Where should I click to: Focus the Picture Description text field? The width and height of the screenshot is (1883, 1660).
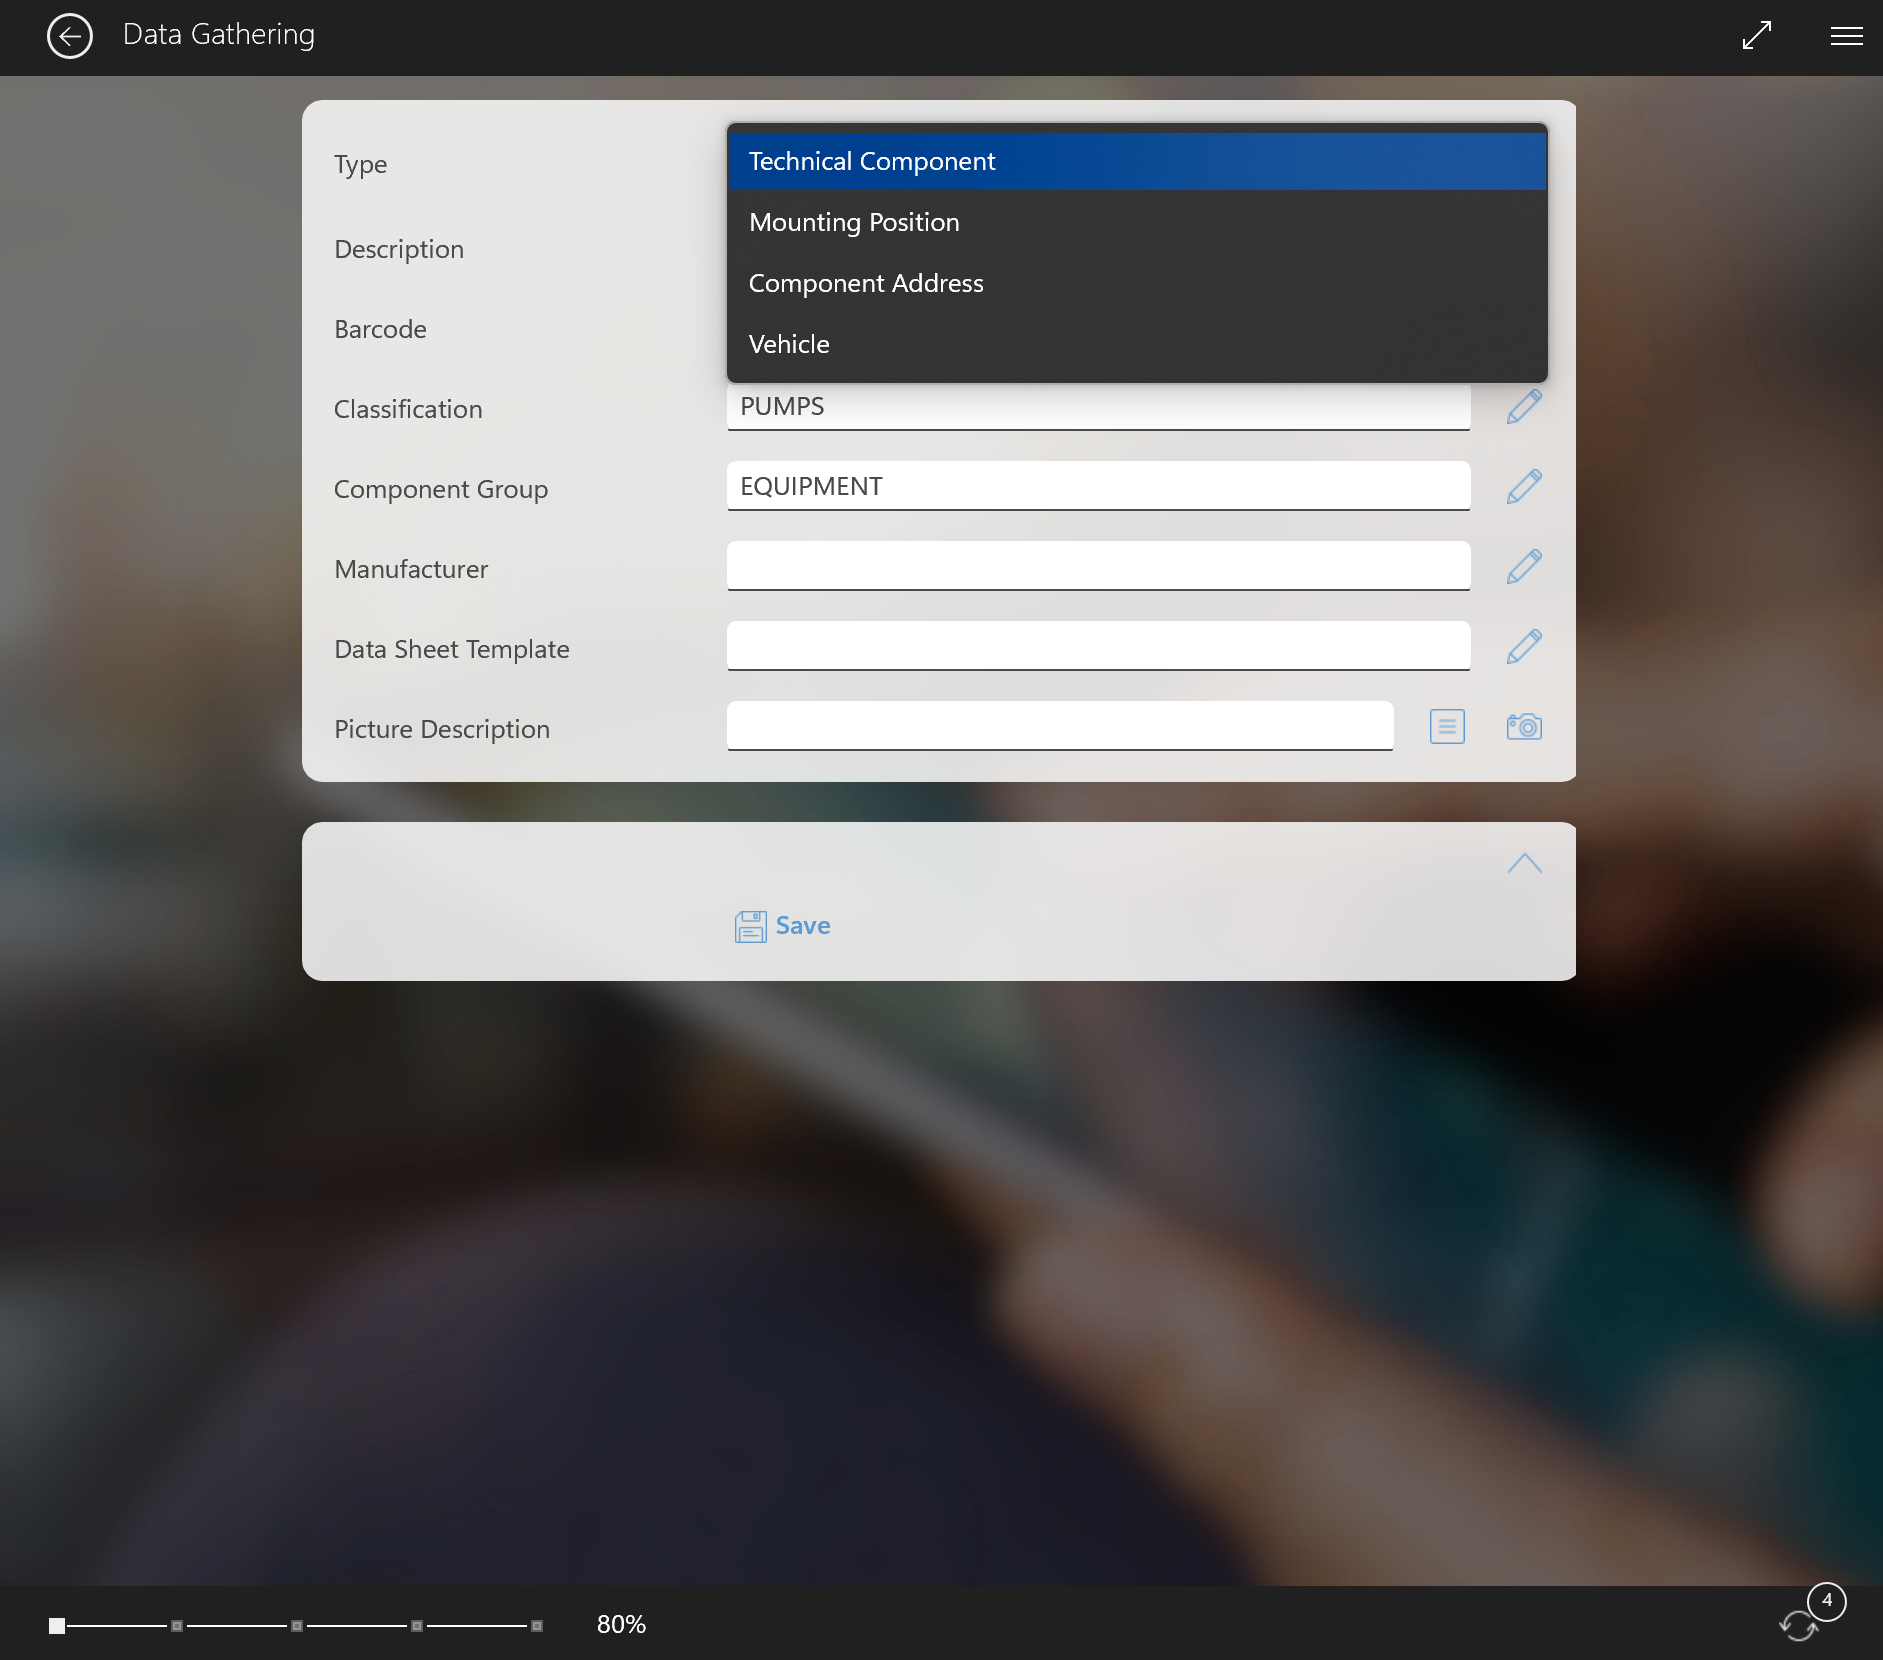click(1060, 726)
